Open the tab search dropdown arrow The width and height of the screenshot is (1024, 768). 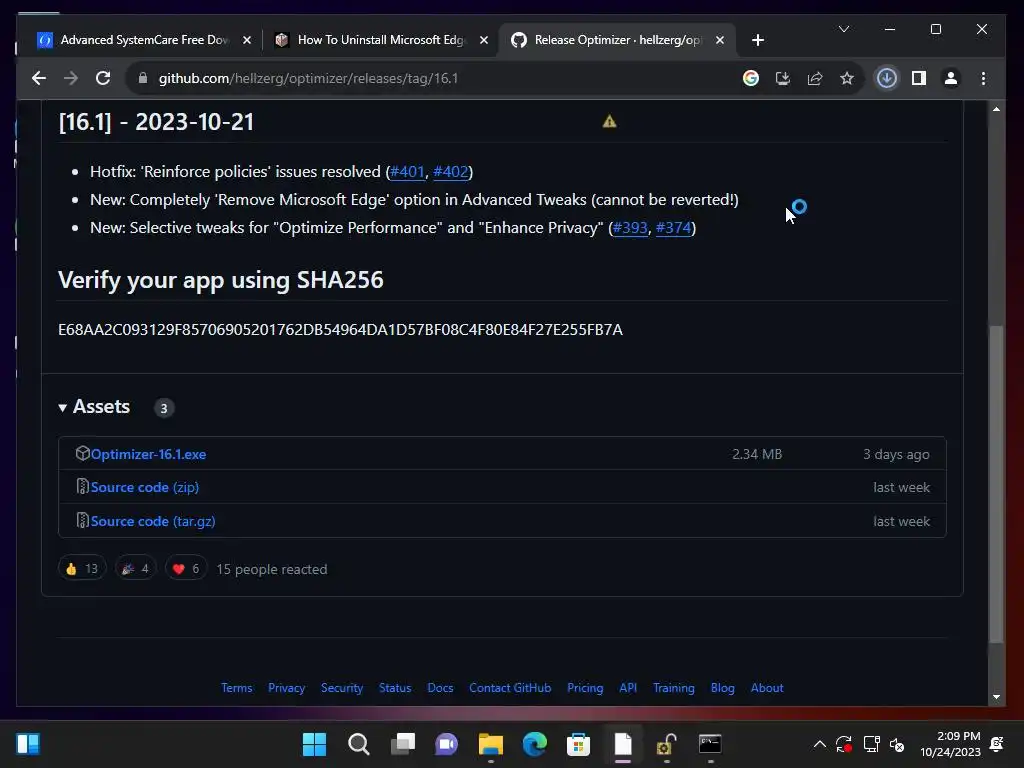[x=844, y=29]
